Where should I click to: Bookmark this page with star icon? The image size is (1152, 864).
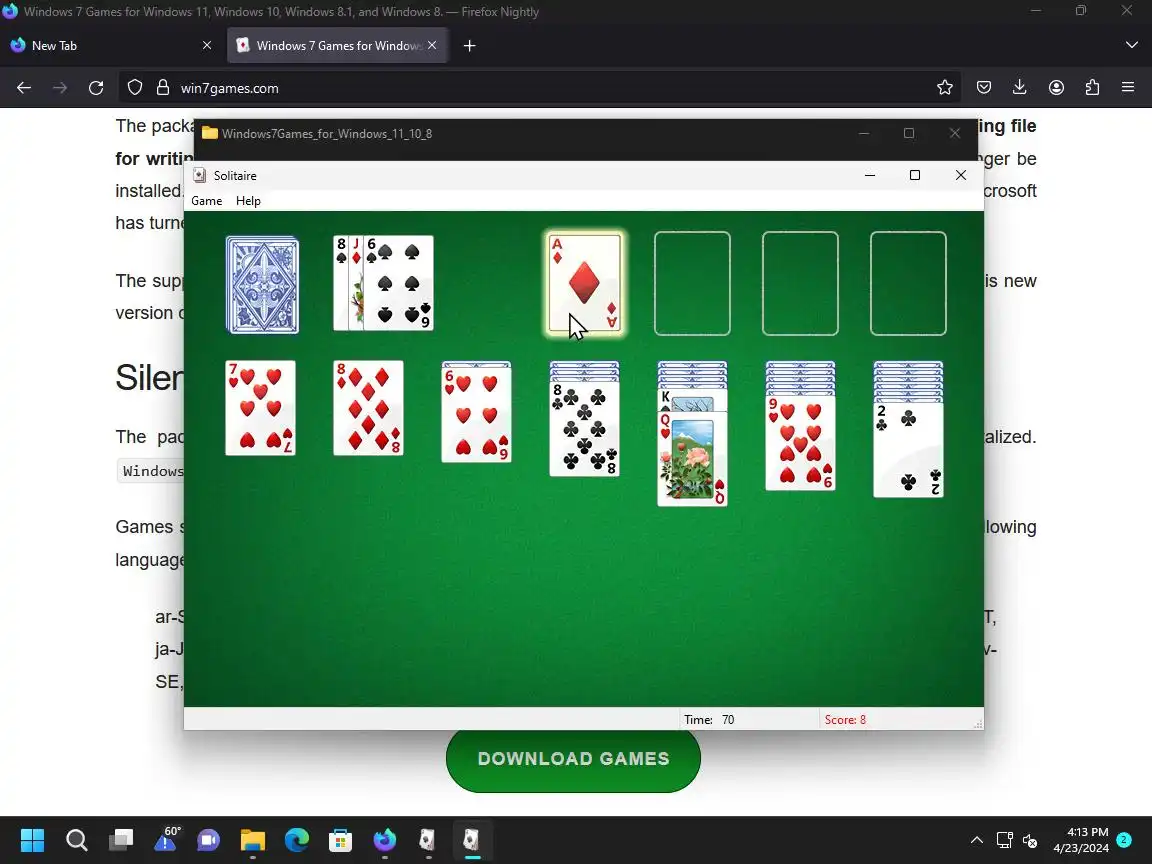[x=945, y=88]
